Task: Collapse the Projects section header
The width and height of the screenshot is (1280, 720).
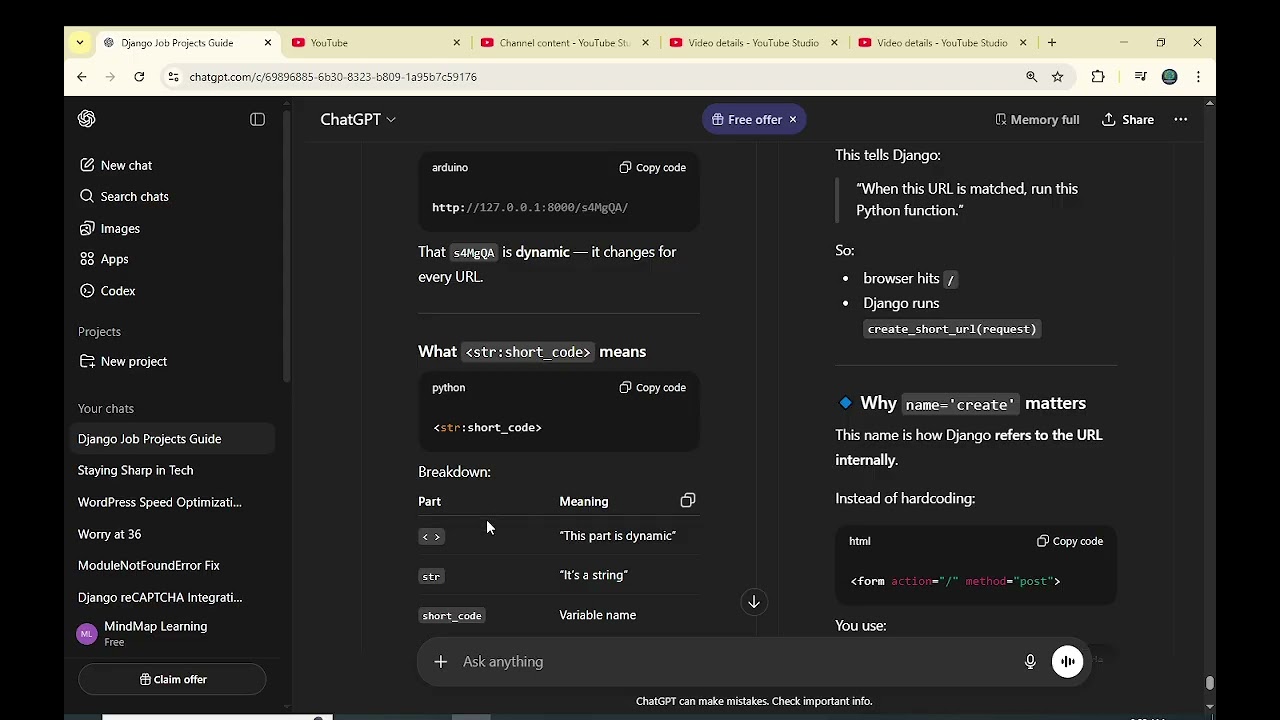Action: (x=99, y=331)
